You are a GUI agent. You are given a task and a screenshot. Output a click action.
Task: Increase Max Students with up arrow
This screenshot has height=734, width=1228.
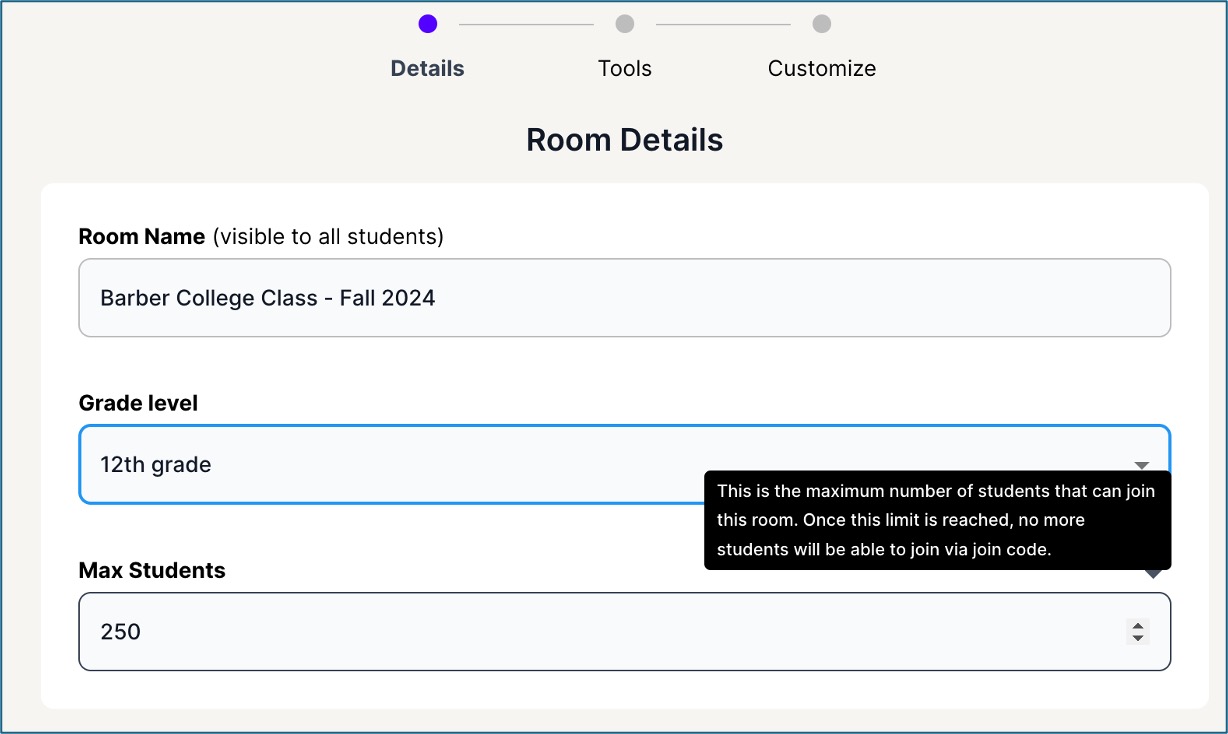[x=1137, y=626]
